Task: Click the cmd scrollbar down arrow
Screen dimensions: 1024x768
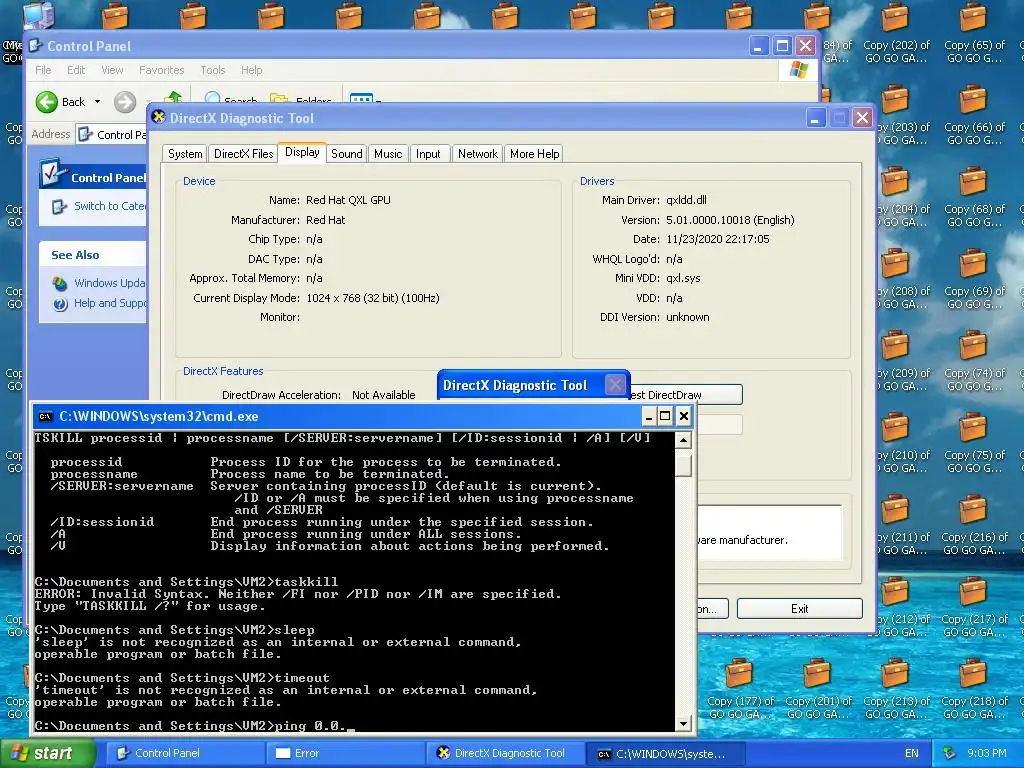Action: [x=683, y=724]
